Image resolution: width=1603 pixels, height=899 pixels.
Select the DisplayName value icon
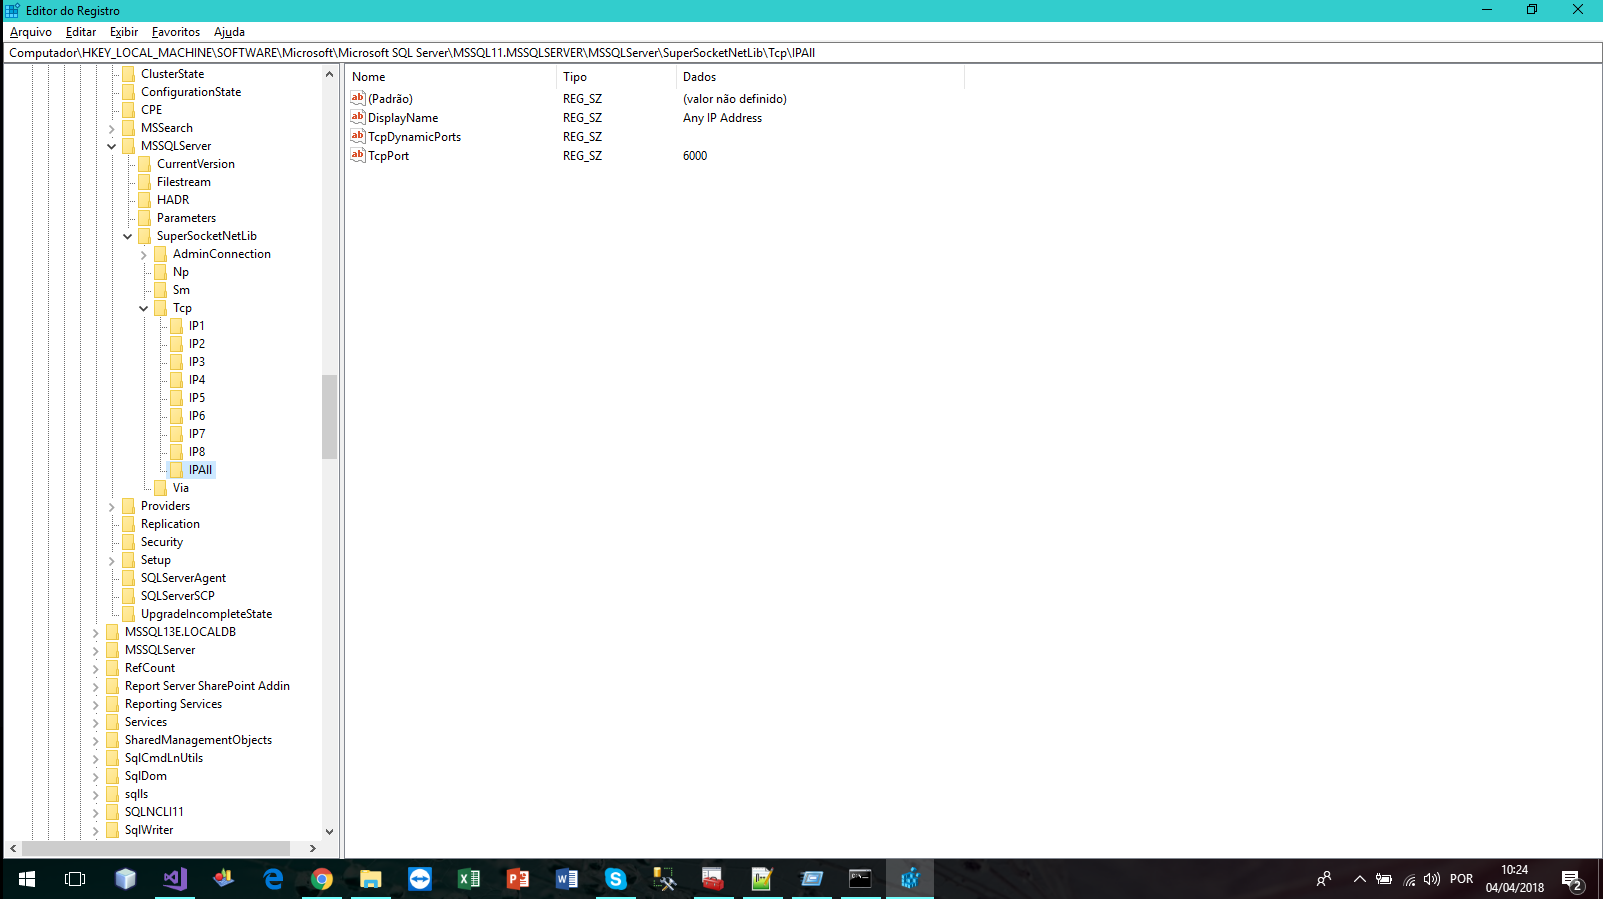click(358, 117)
